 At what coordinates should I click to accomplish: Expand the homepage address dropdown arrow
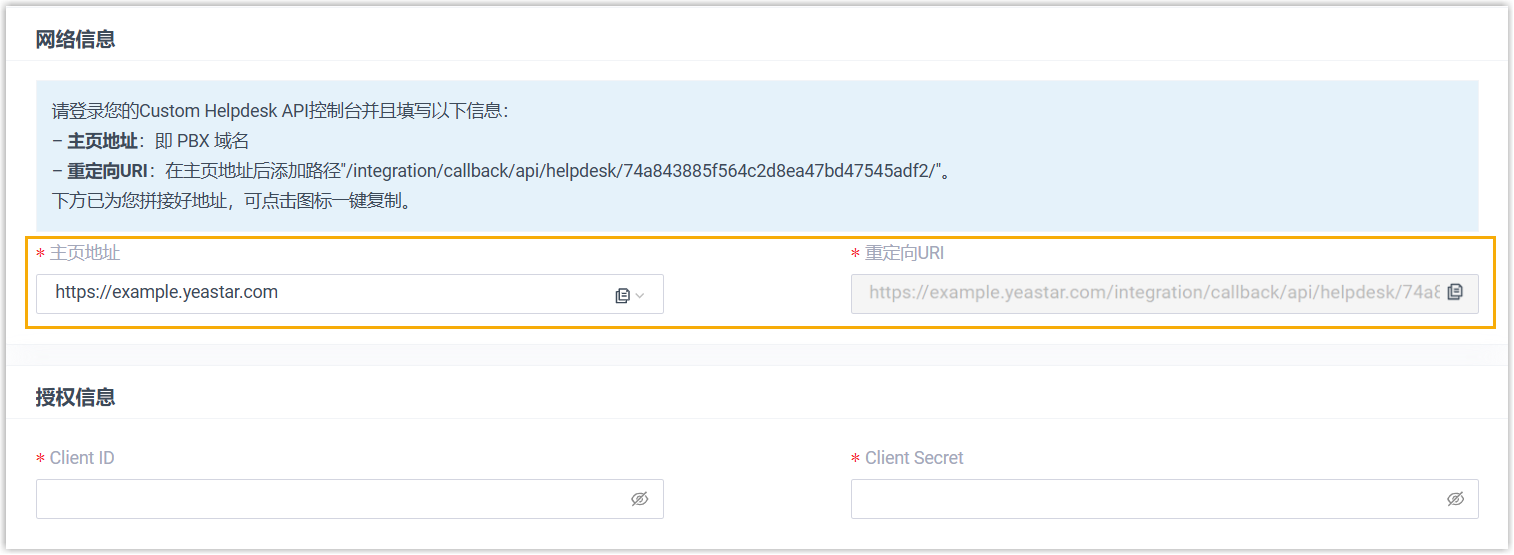point(640,295)
